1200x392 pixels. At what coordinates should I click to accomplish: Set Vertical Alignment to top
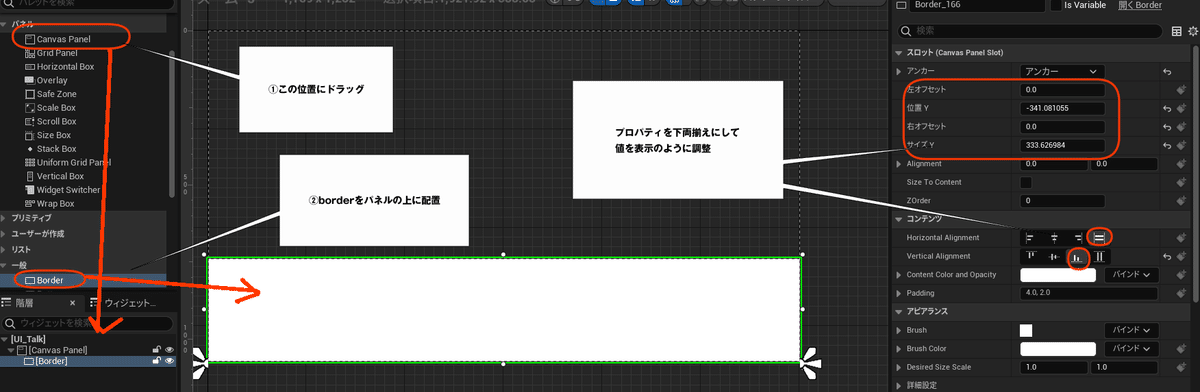(1030, 257)
